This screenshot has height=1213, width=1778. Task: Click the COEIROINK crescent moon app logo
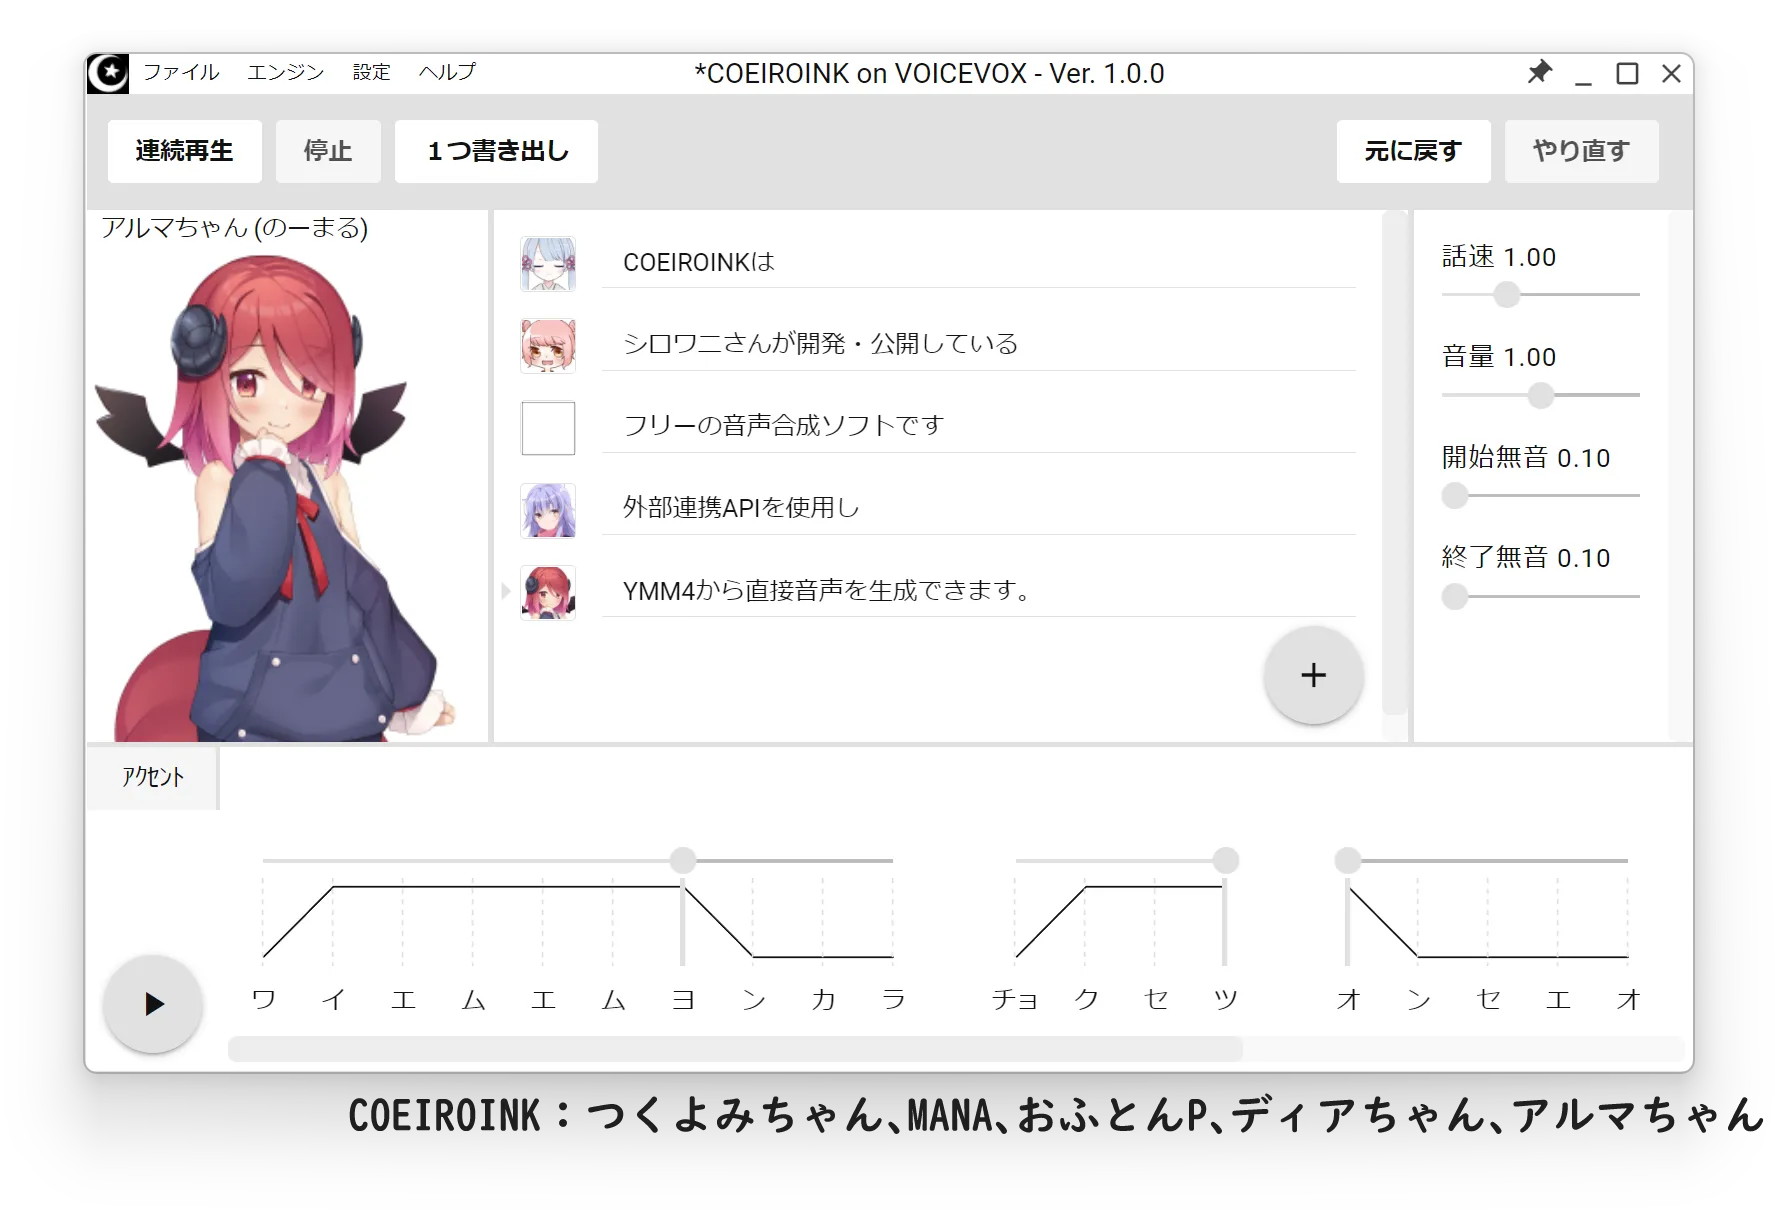pos(108,73)
